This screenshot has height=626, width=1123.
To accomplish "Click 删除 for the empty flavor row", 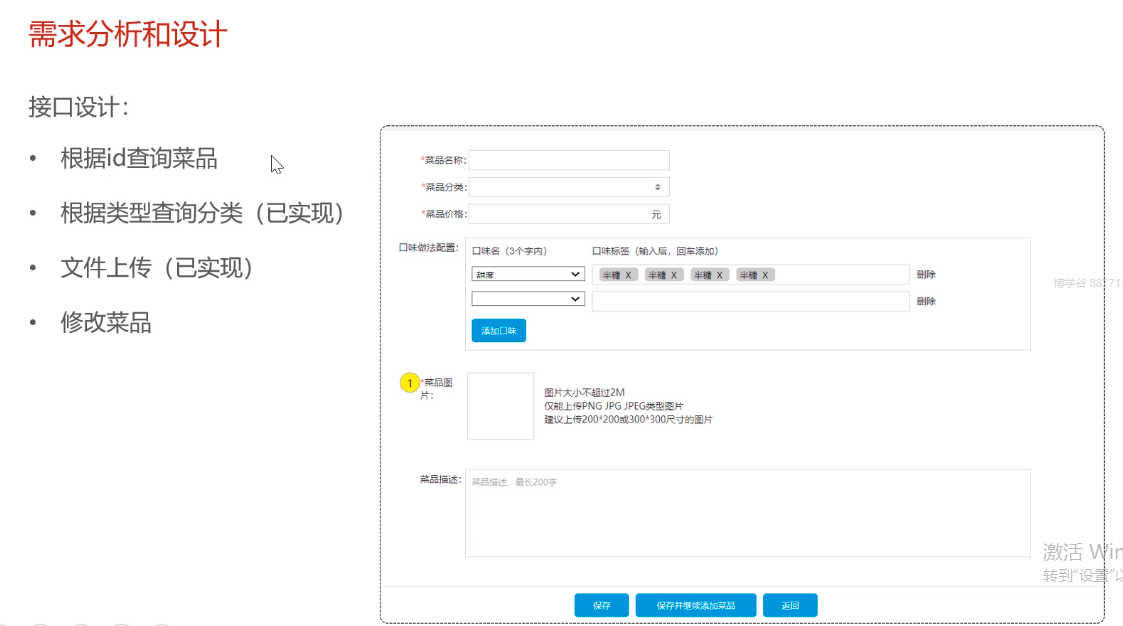I will coord(926,301).
